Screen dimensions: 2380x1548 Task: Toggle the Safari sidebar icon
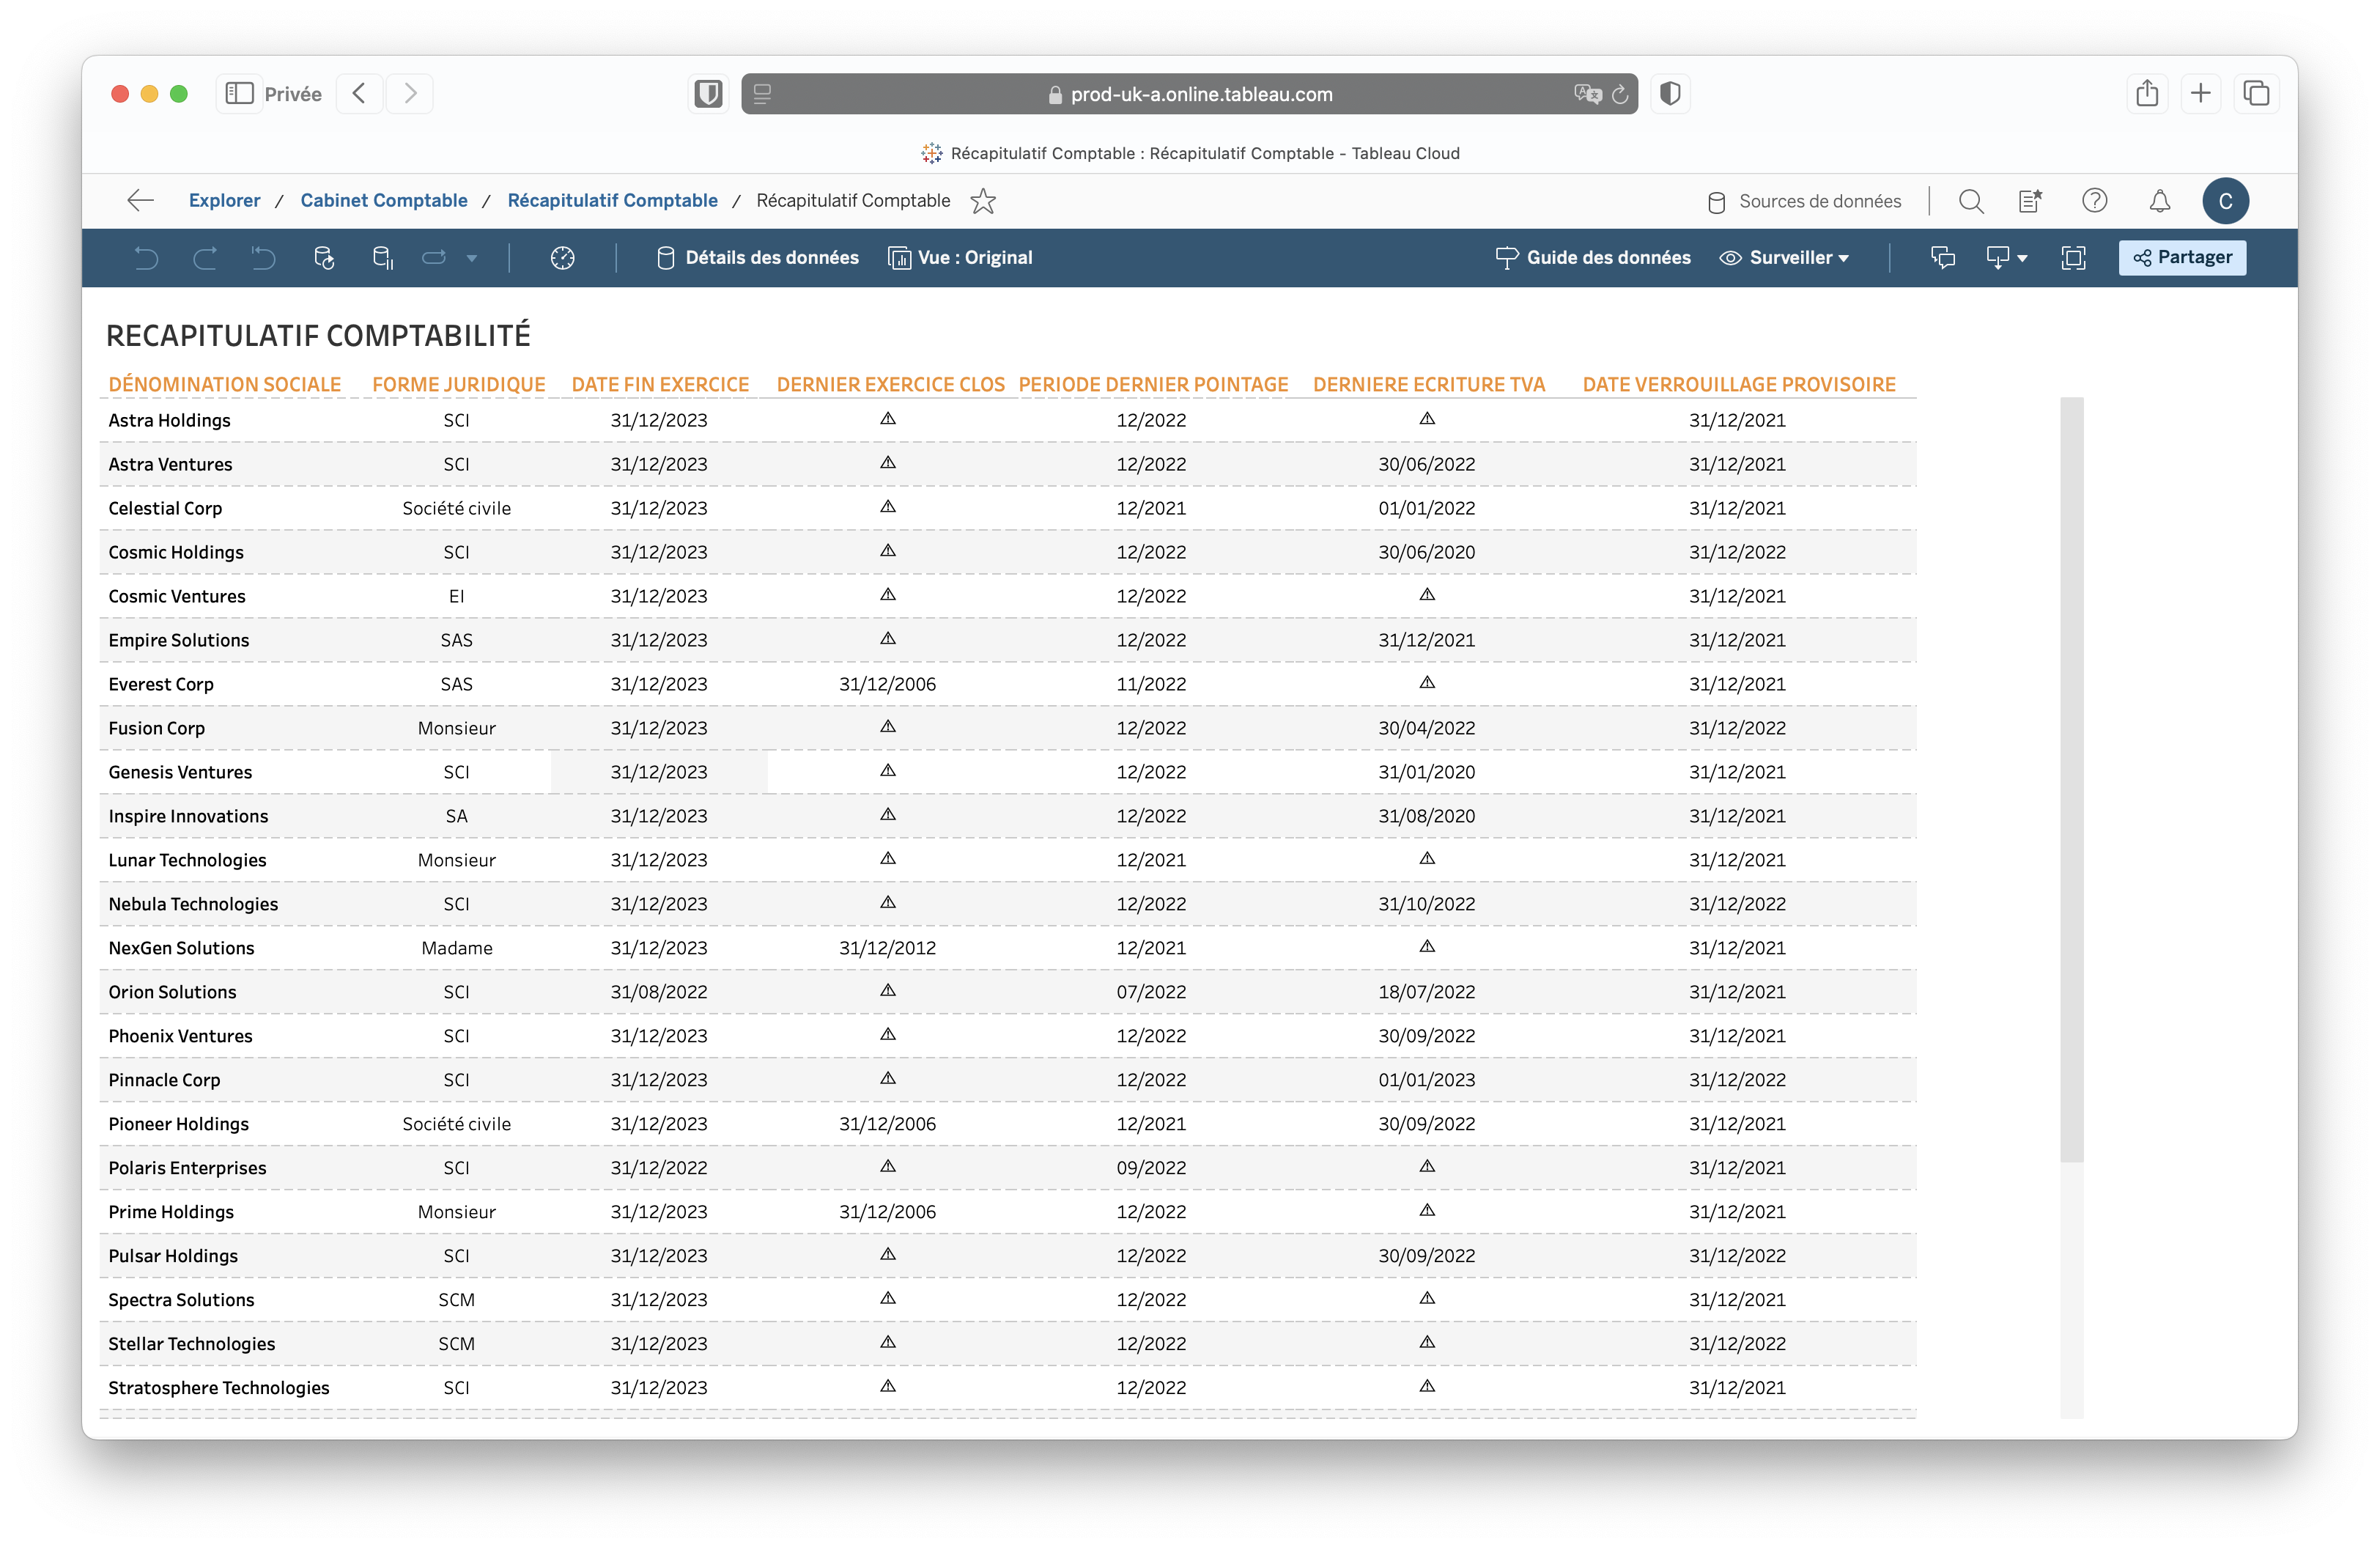239,94
